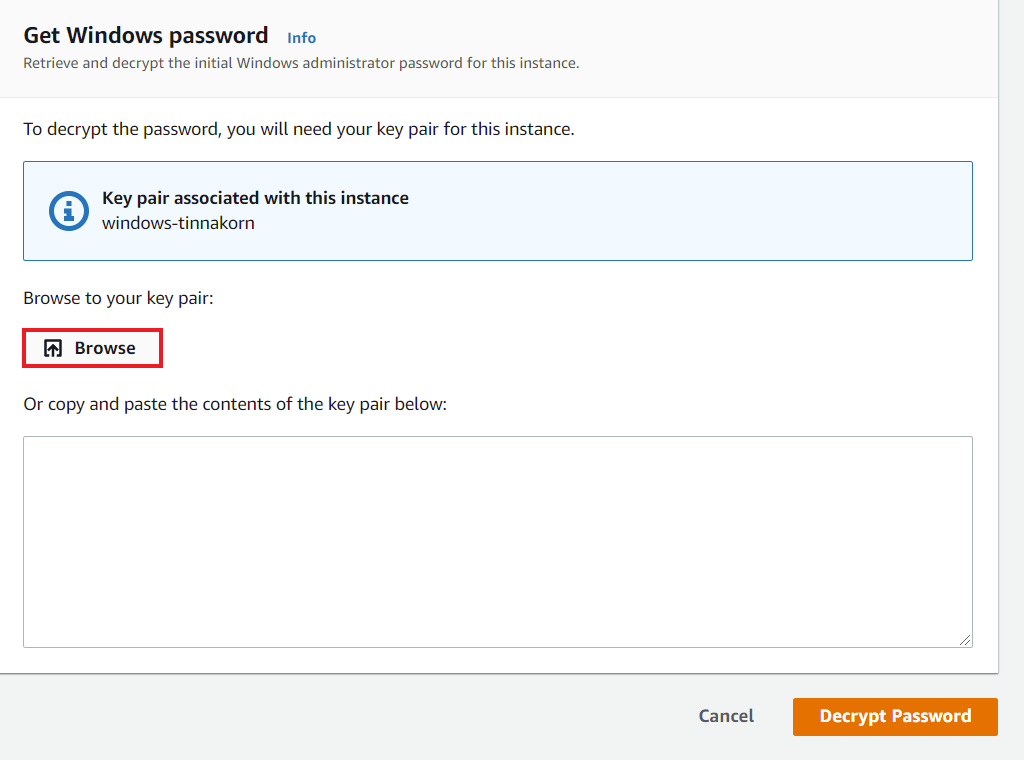Click the 'Retrieve and decrypt' description text
Screen dimensions: 1024x760
point(301,63)
